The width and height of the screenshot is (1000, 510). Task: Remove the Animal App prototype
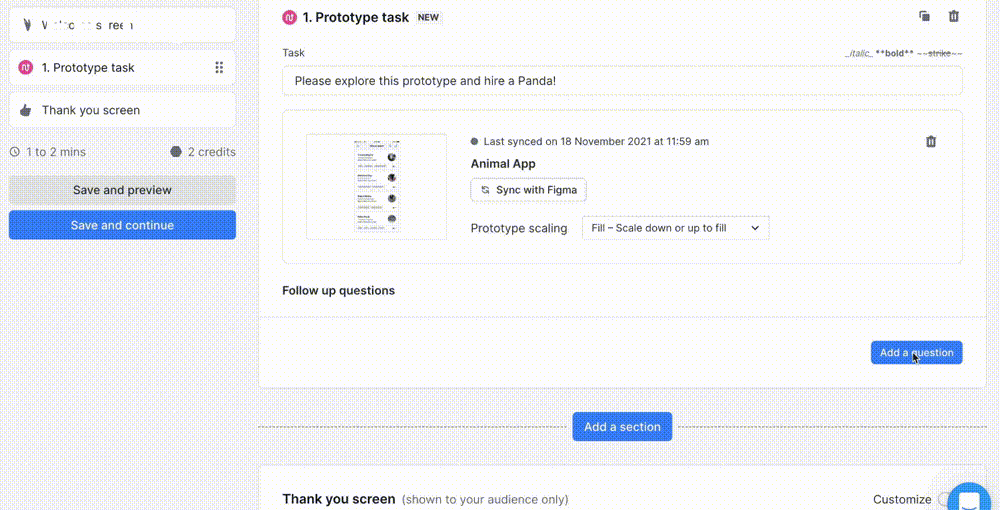point(931,142)
